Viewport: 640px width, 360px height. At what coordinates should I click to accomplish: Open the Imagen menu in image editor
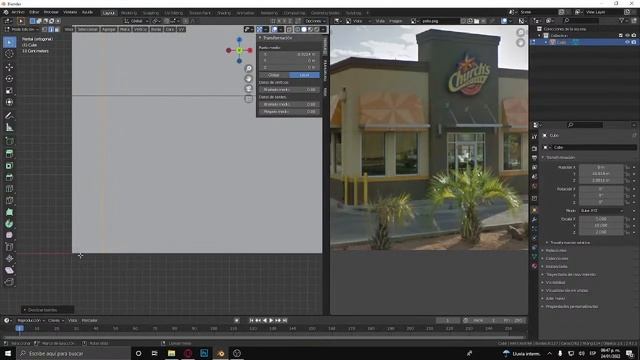396,21
